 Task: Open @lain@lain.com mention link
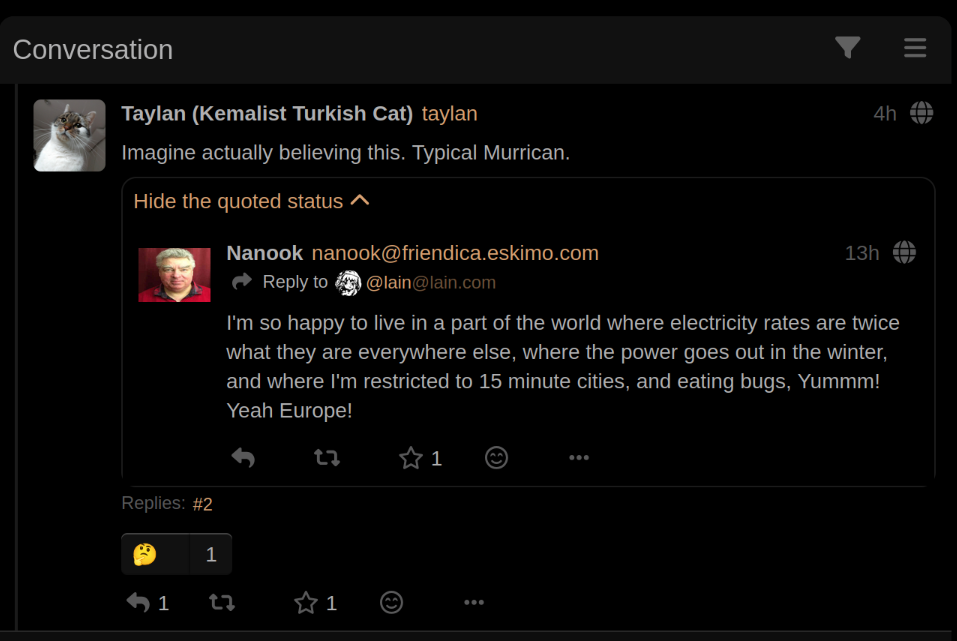(431, 283)
